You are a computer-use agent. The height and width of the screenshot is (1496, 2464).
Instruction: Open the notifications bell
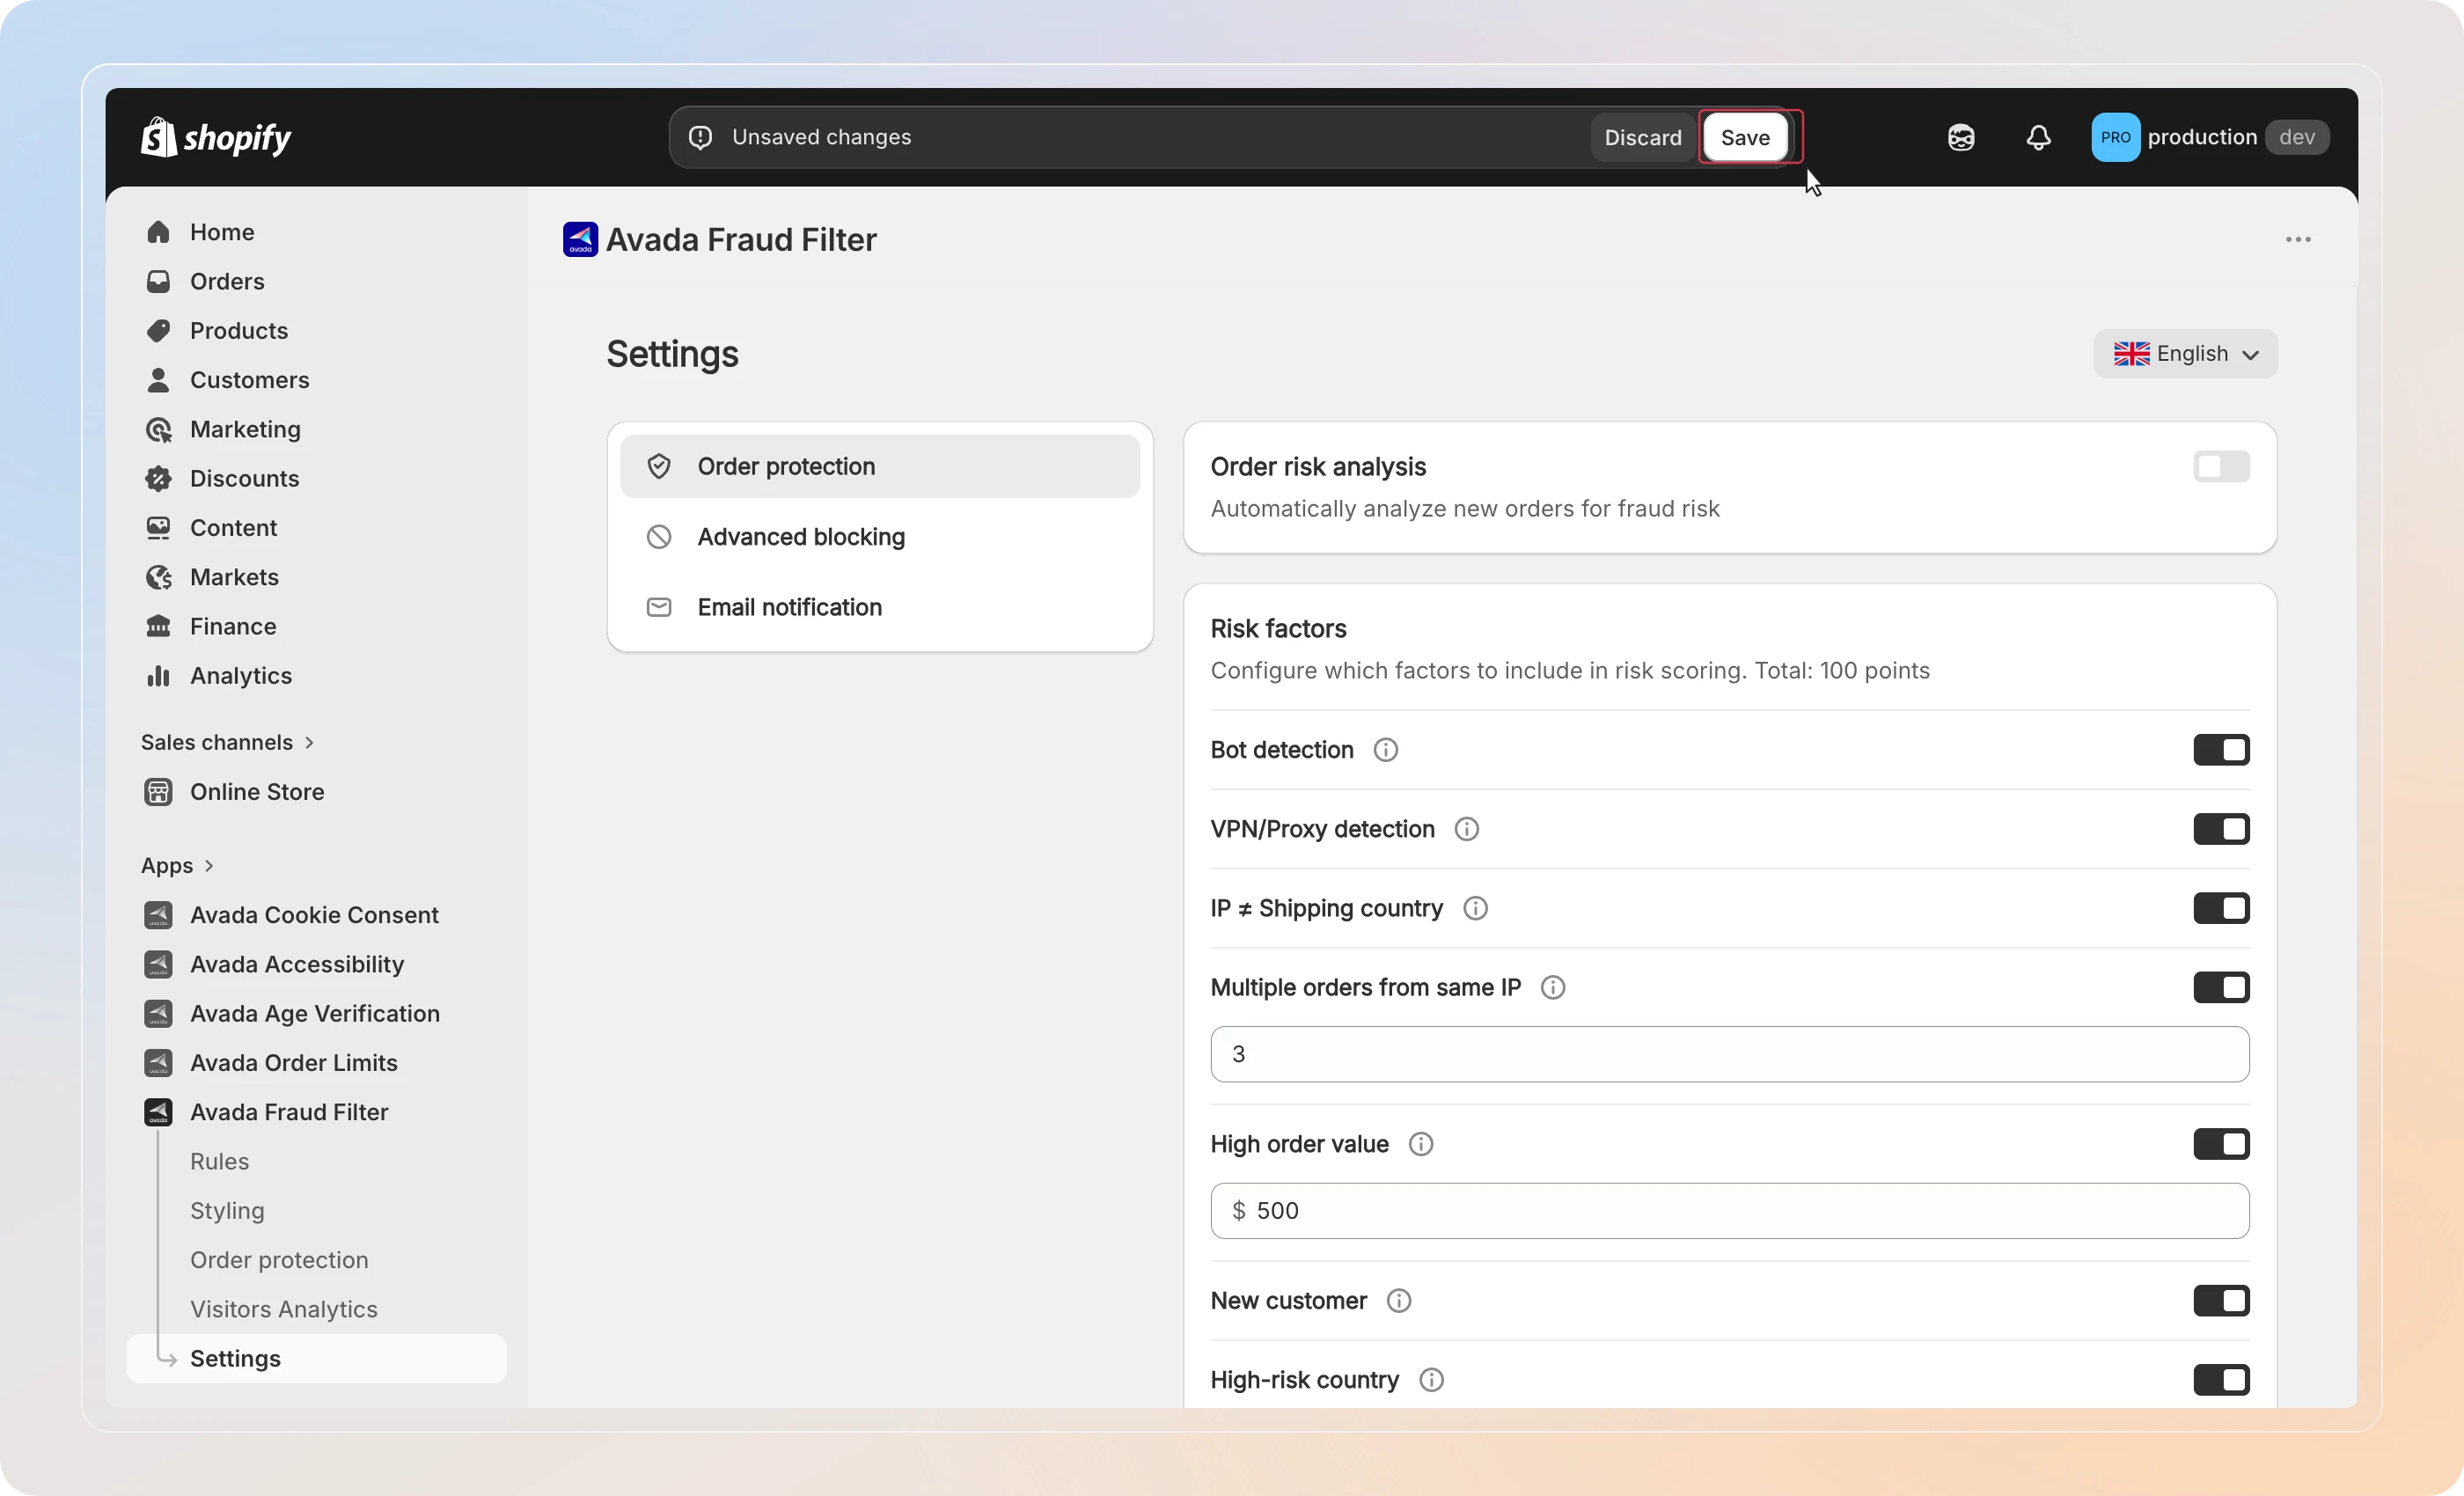pyautogui.click(x=2038, y=137)
